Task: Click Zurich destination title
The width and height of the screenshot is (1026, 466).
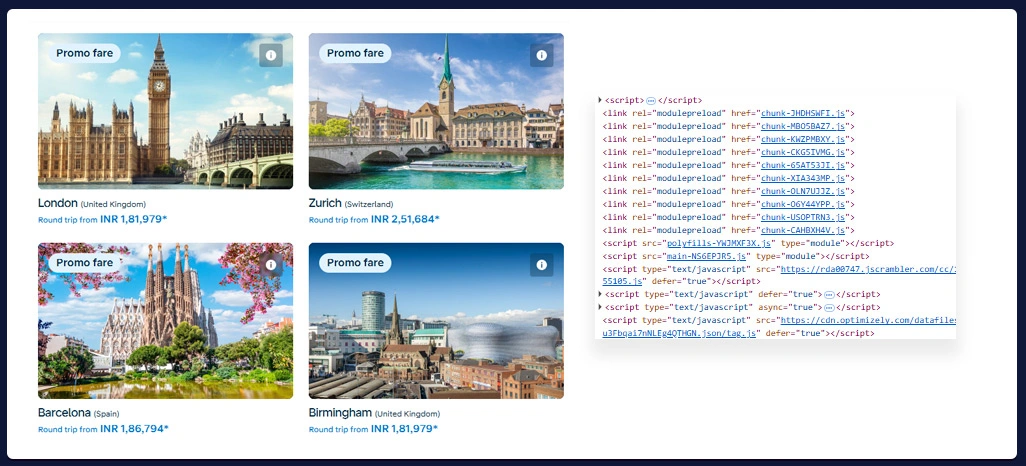Action: point(325,204)
